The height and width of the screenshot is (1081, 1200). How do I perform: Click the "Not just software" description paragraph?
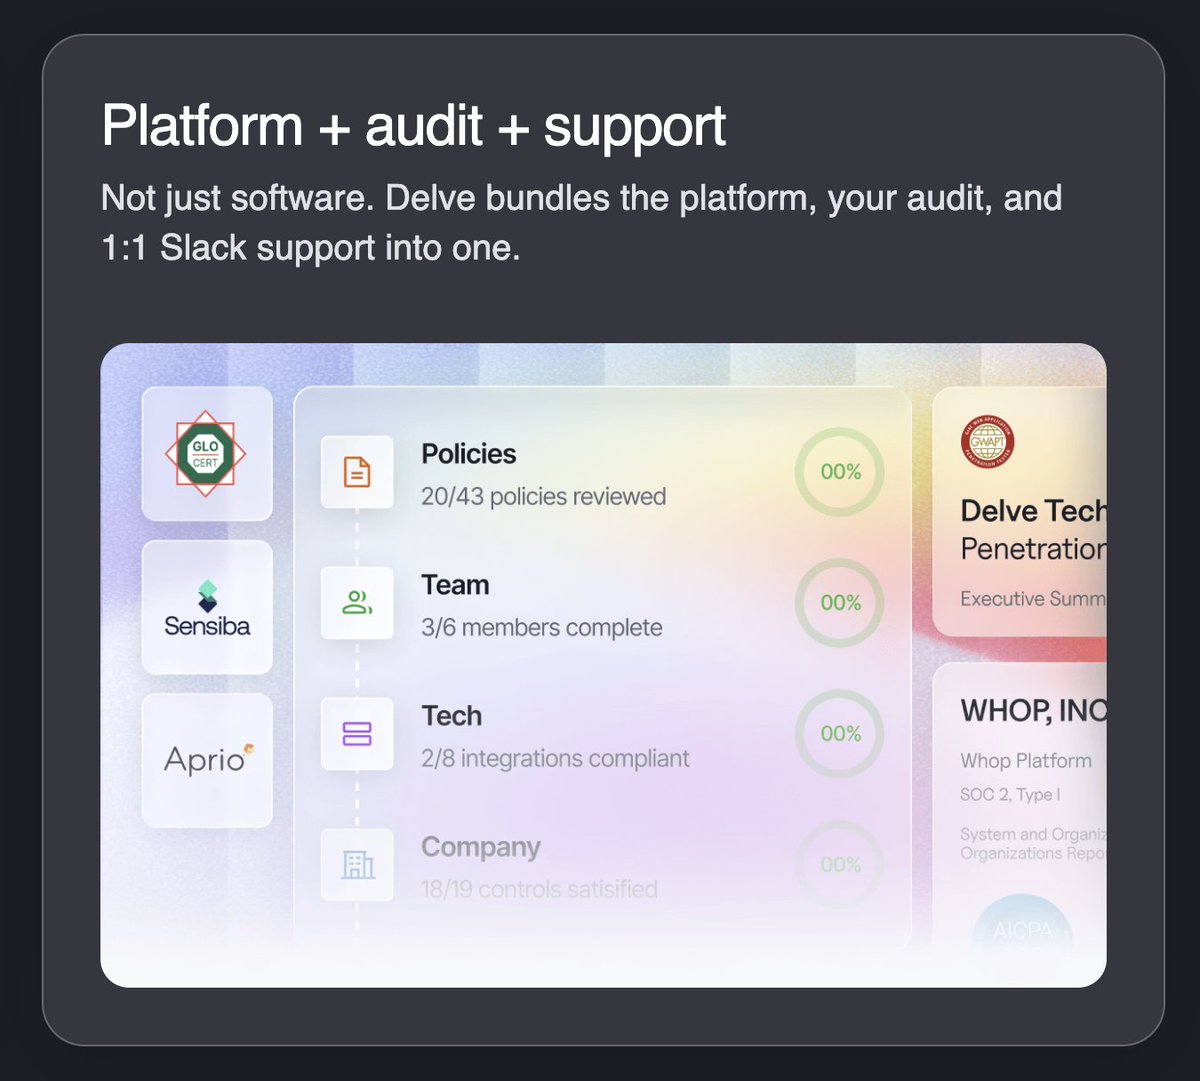(x=581, y=222)
